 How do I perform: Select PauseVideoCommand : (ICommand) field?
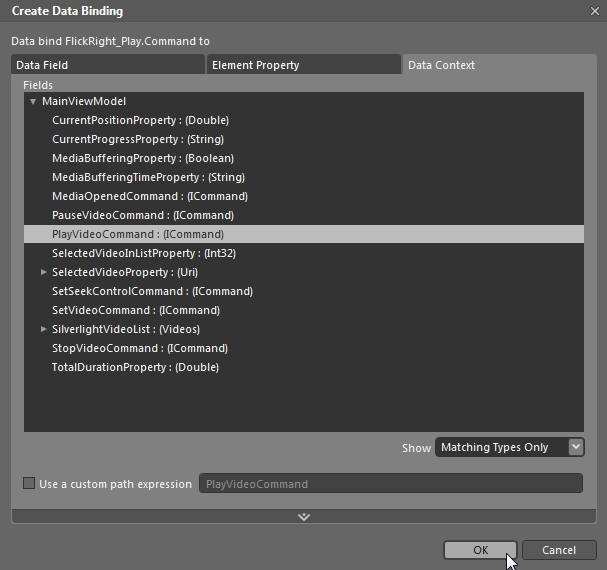point(143,215)
